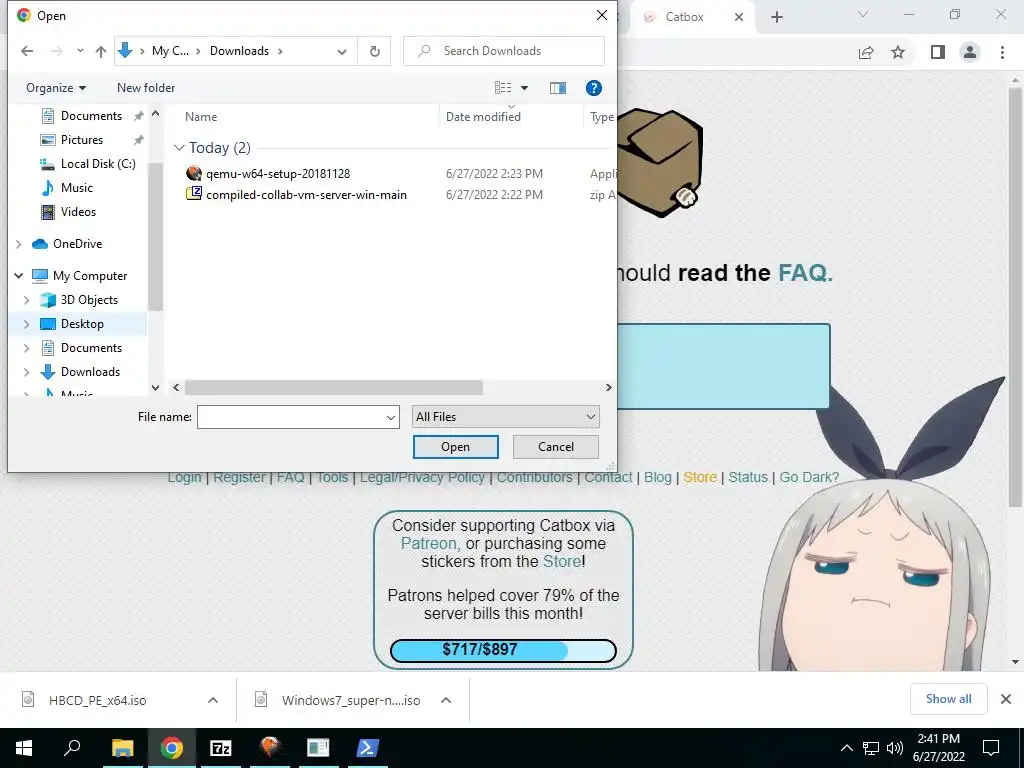
Task: Select qemu-w64-setup-20181128 file
Action: tap(278, 174)
